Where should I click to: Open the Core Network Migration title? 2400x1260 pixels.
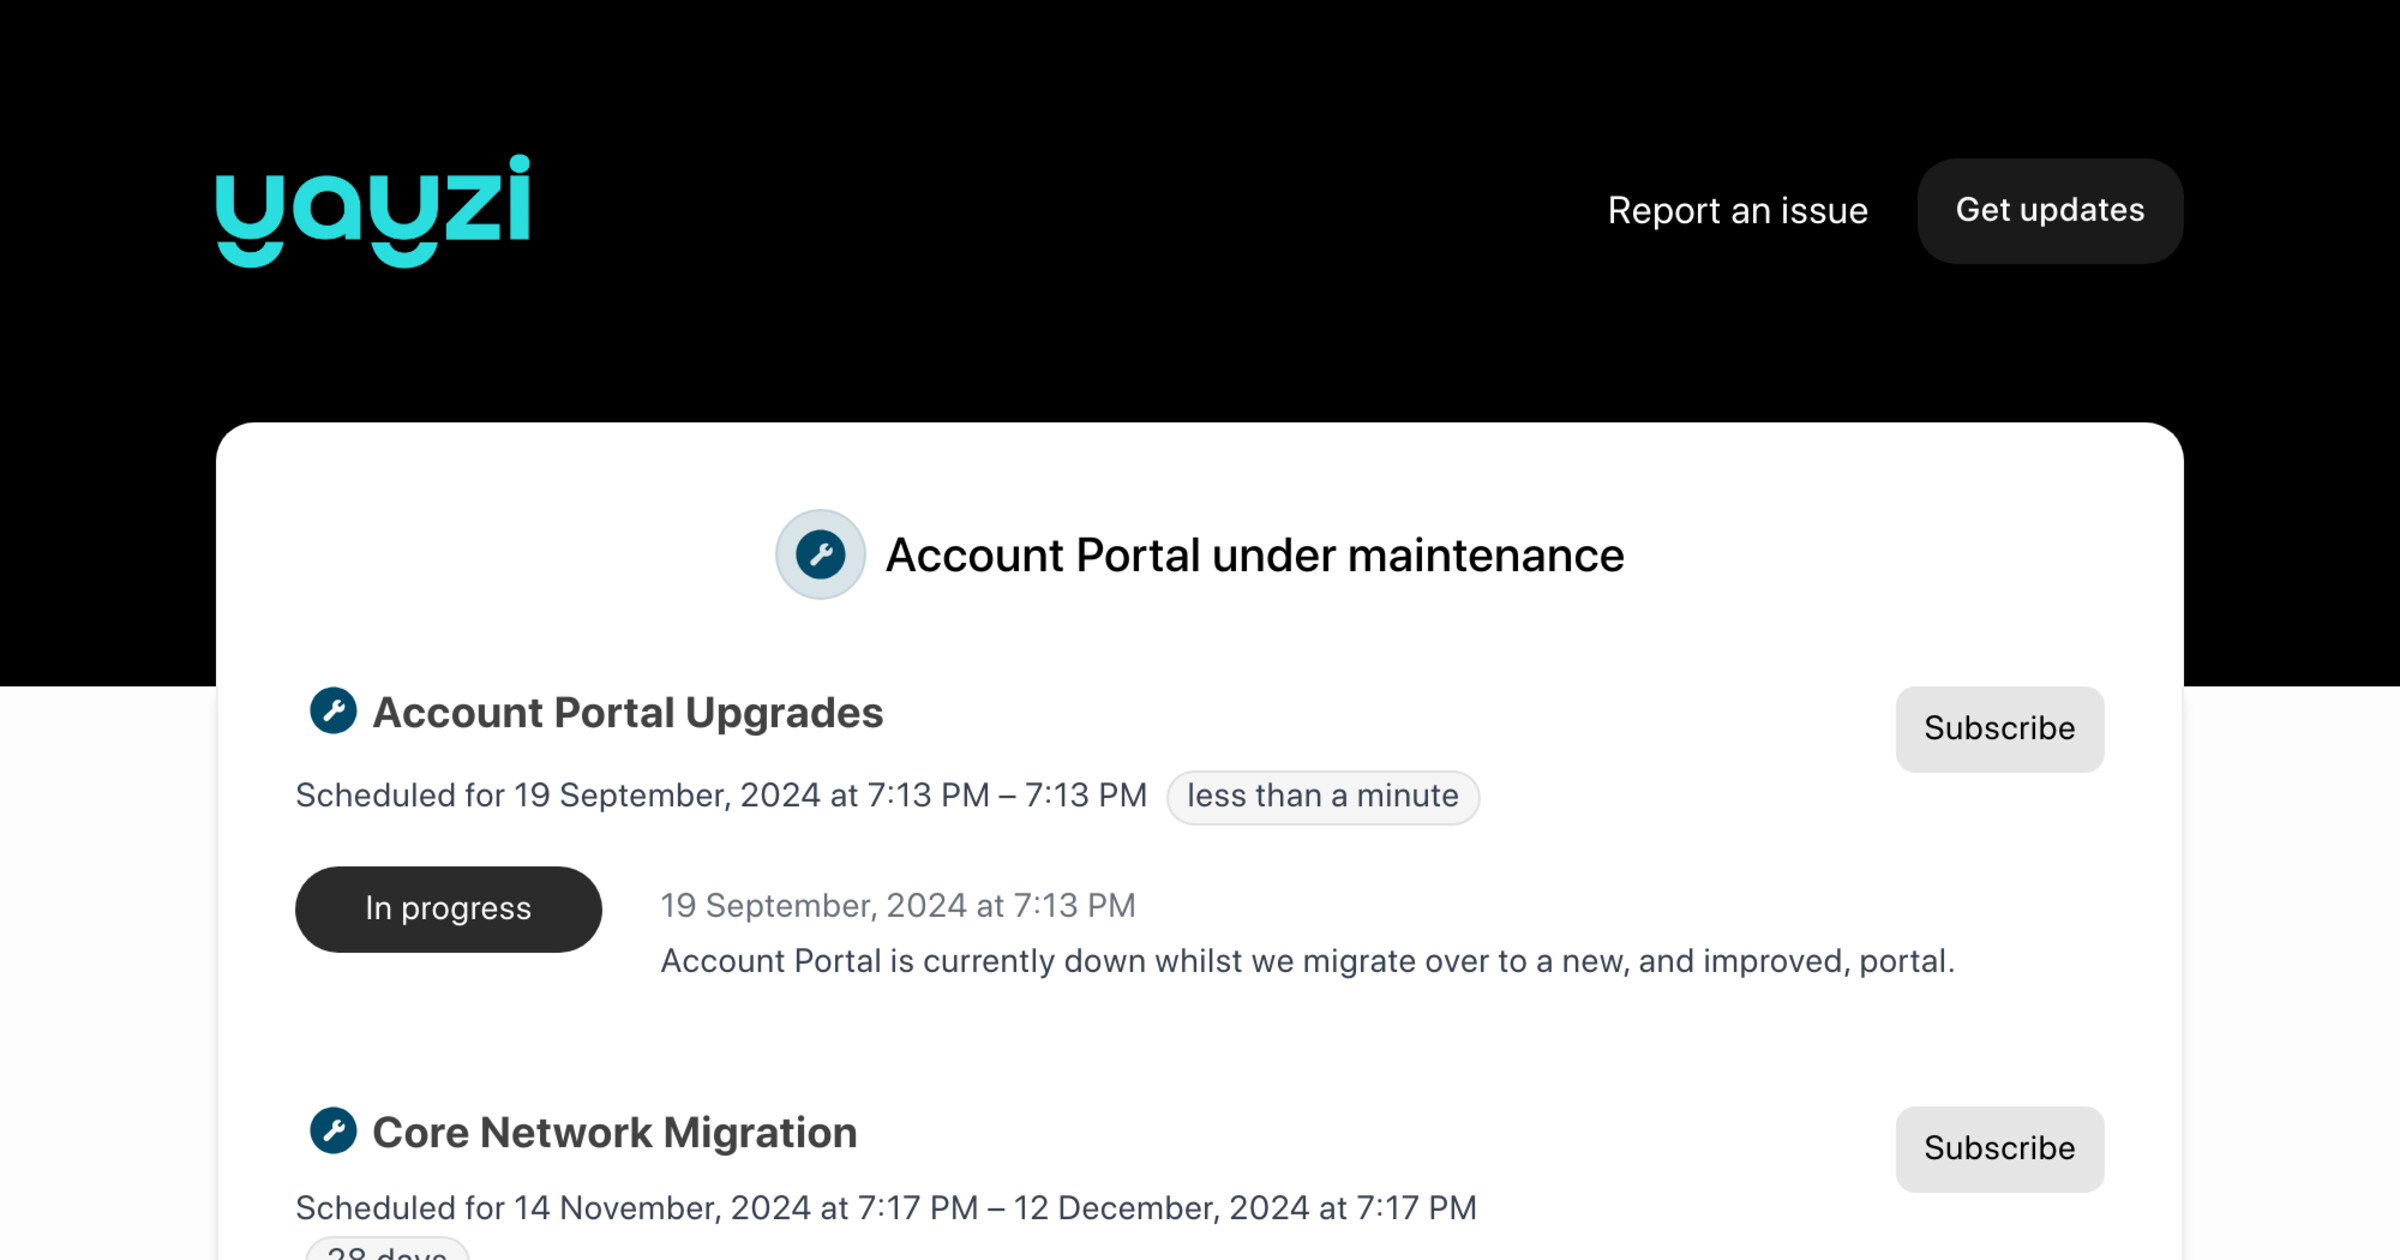pyautogui.click(x=614, y=1133)
